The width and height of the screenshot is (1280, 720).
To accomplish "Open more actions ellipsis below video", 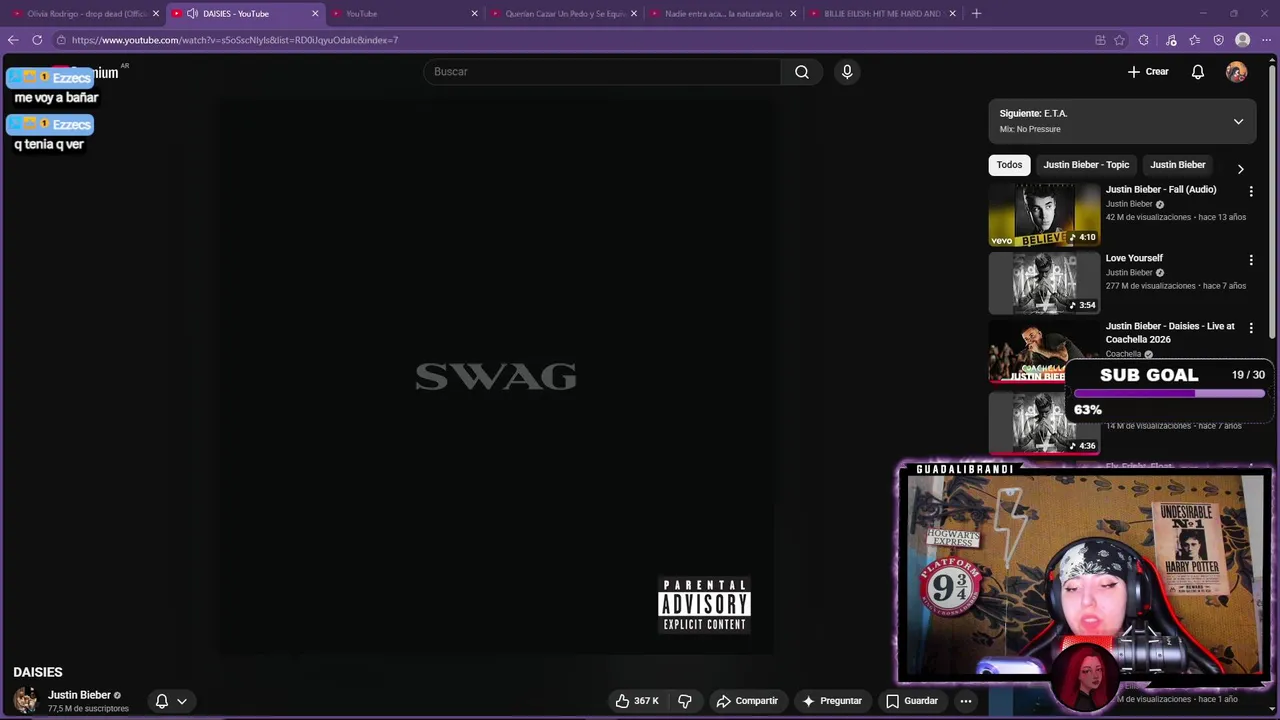I will pyautogui.click(x=966, y=701).
